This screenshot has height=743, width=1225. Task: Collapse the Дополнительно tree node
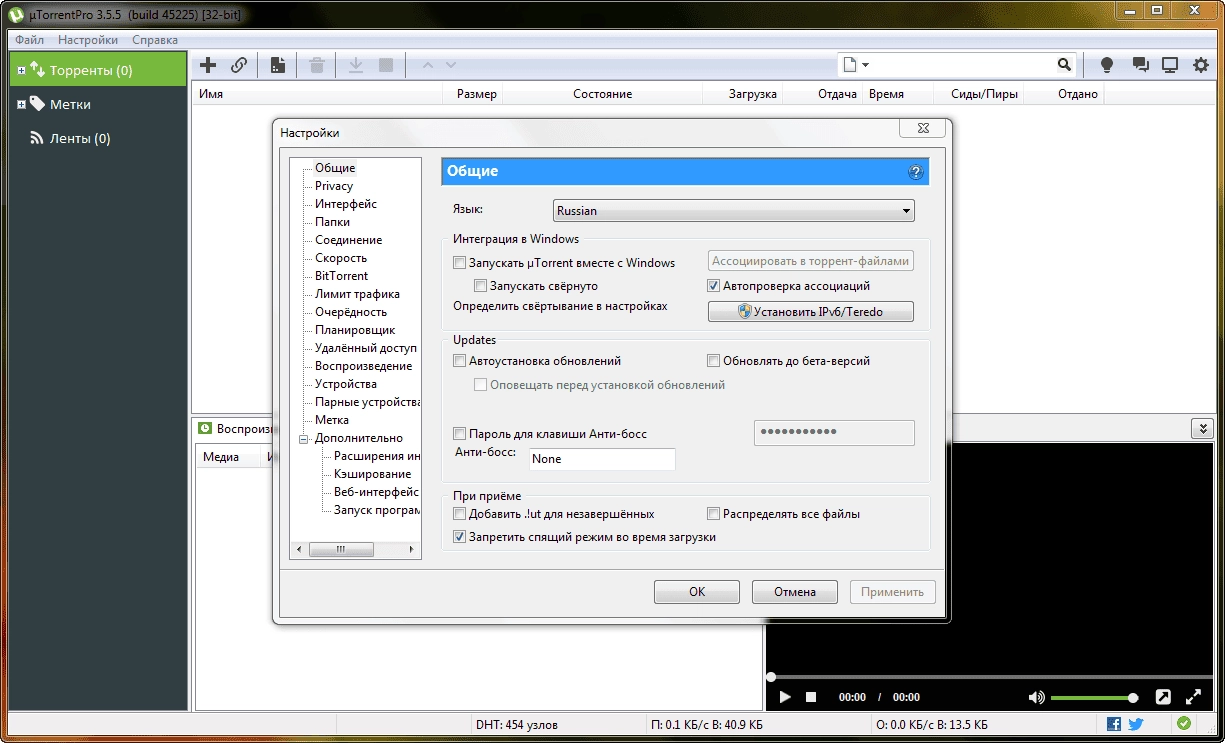pos(304,438)
